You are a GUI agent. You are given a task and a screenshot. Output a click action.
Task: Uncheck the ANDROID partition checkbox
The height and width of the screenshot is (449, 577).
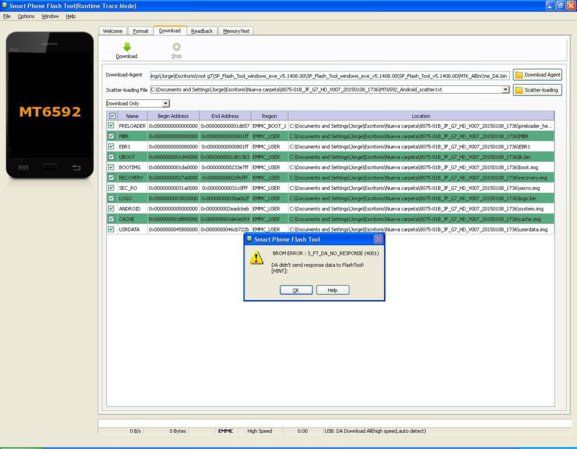[x=111, y=208]
